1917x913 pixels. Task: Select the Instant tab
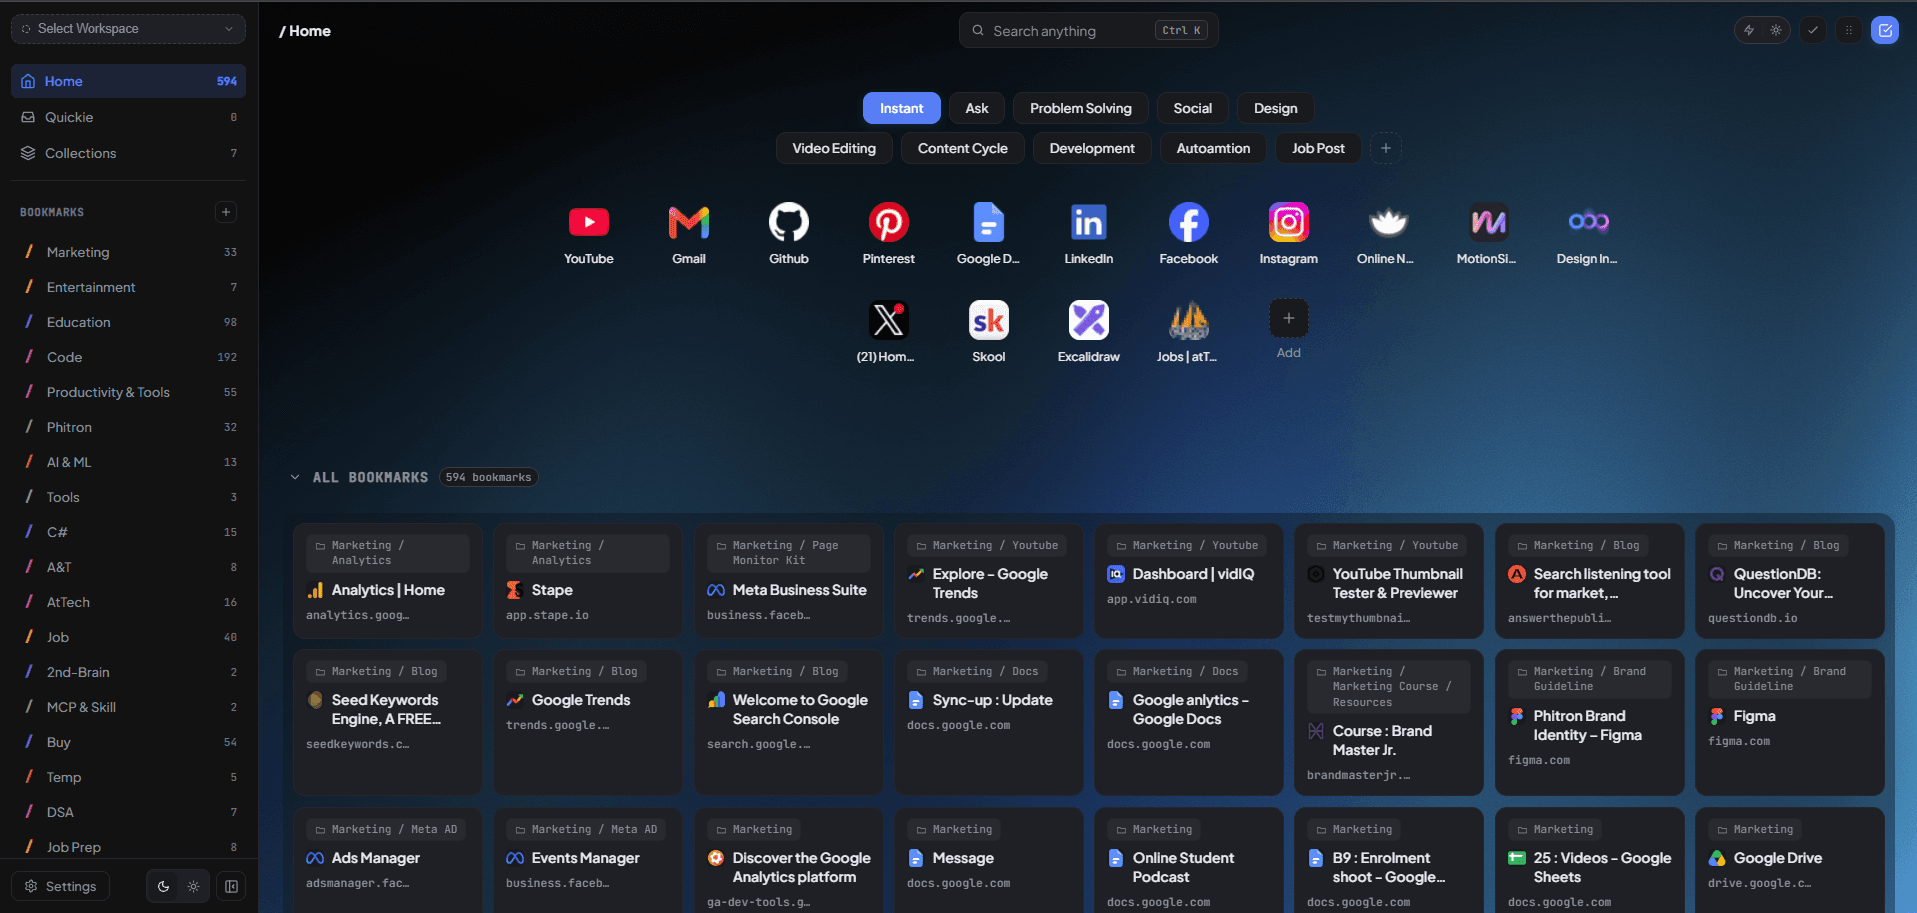click(x=901, y=108)
